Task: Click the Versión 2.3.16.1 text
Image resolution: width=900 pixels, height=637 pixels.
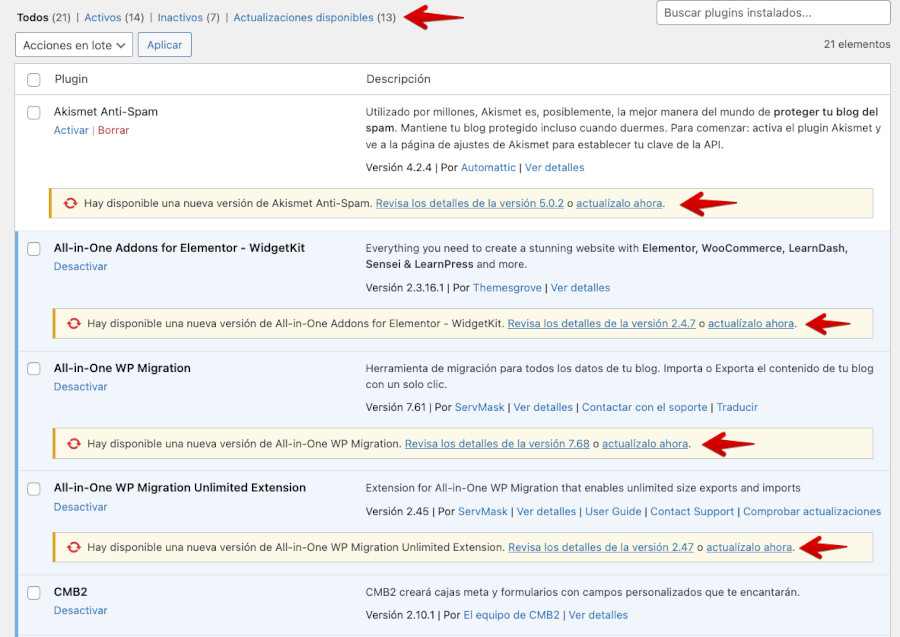Action: pos(405,288)
